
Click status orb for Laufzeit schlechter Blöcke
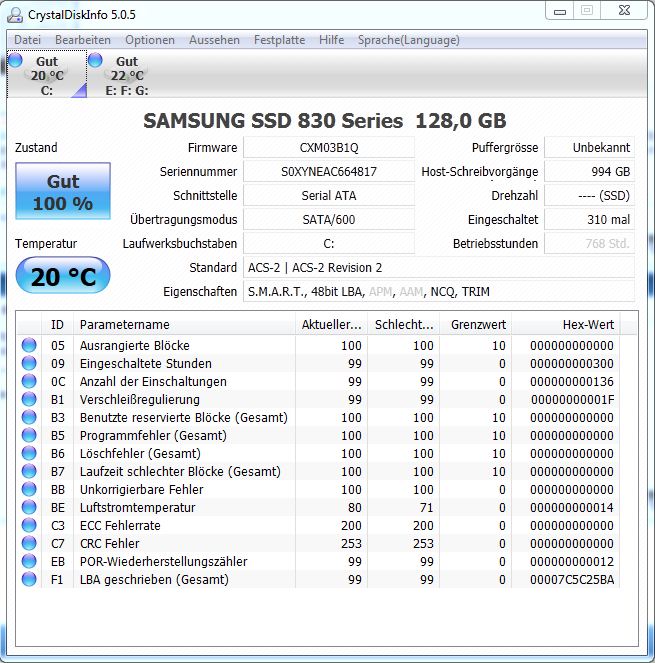(29, 471)
